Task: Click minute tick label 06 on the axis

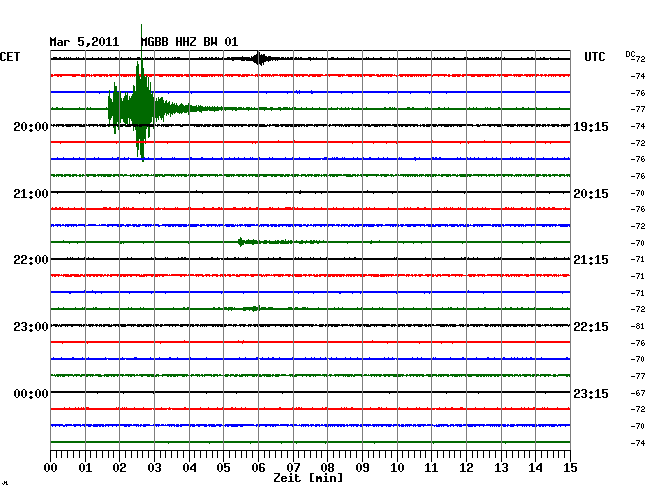Action: 258,467
